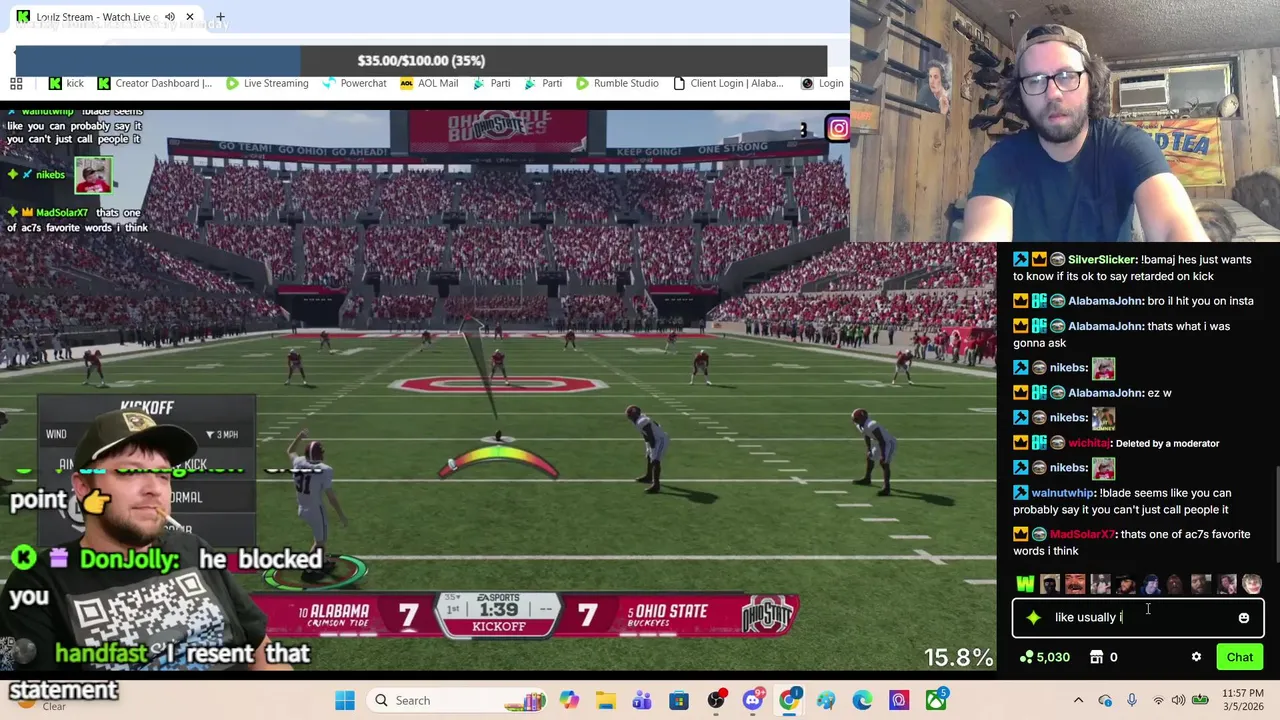Open Microsoft Edge from taskbar
The width and height of the screenshot is (1280, 720).
pyautogui.click(x=862, y=700)
